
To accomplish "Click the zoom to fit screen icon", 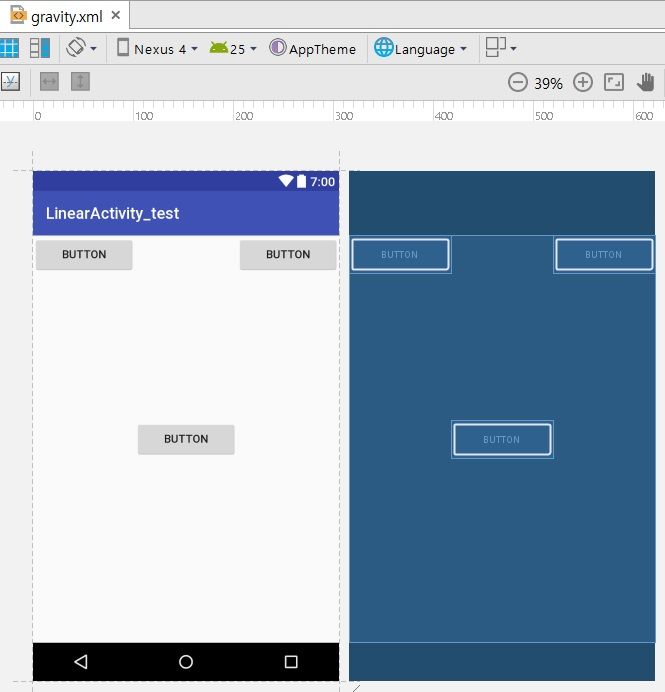I will click(614, 82).
